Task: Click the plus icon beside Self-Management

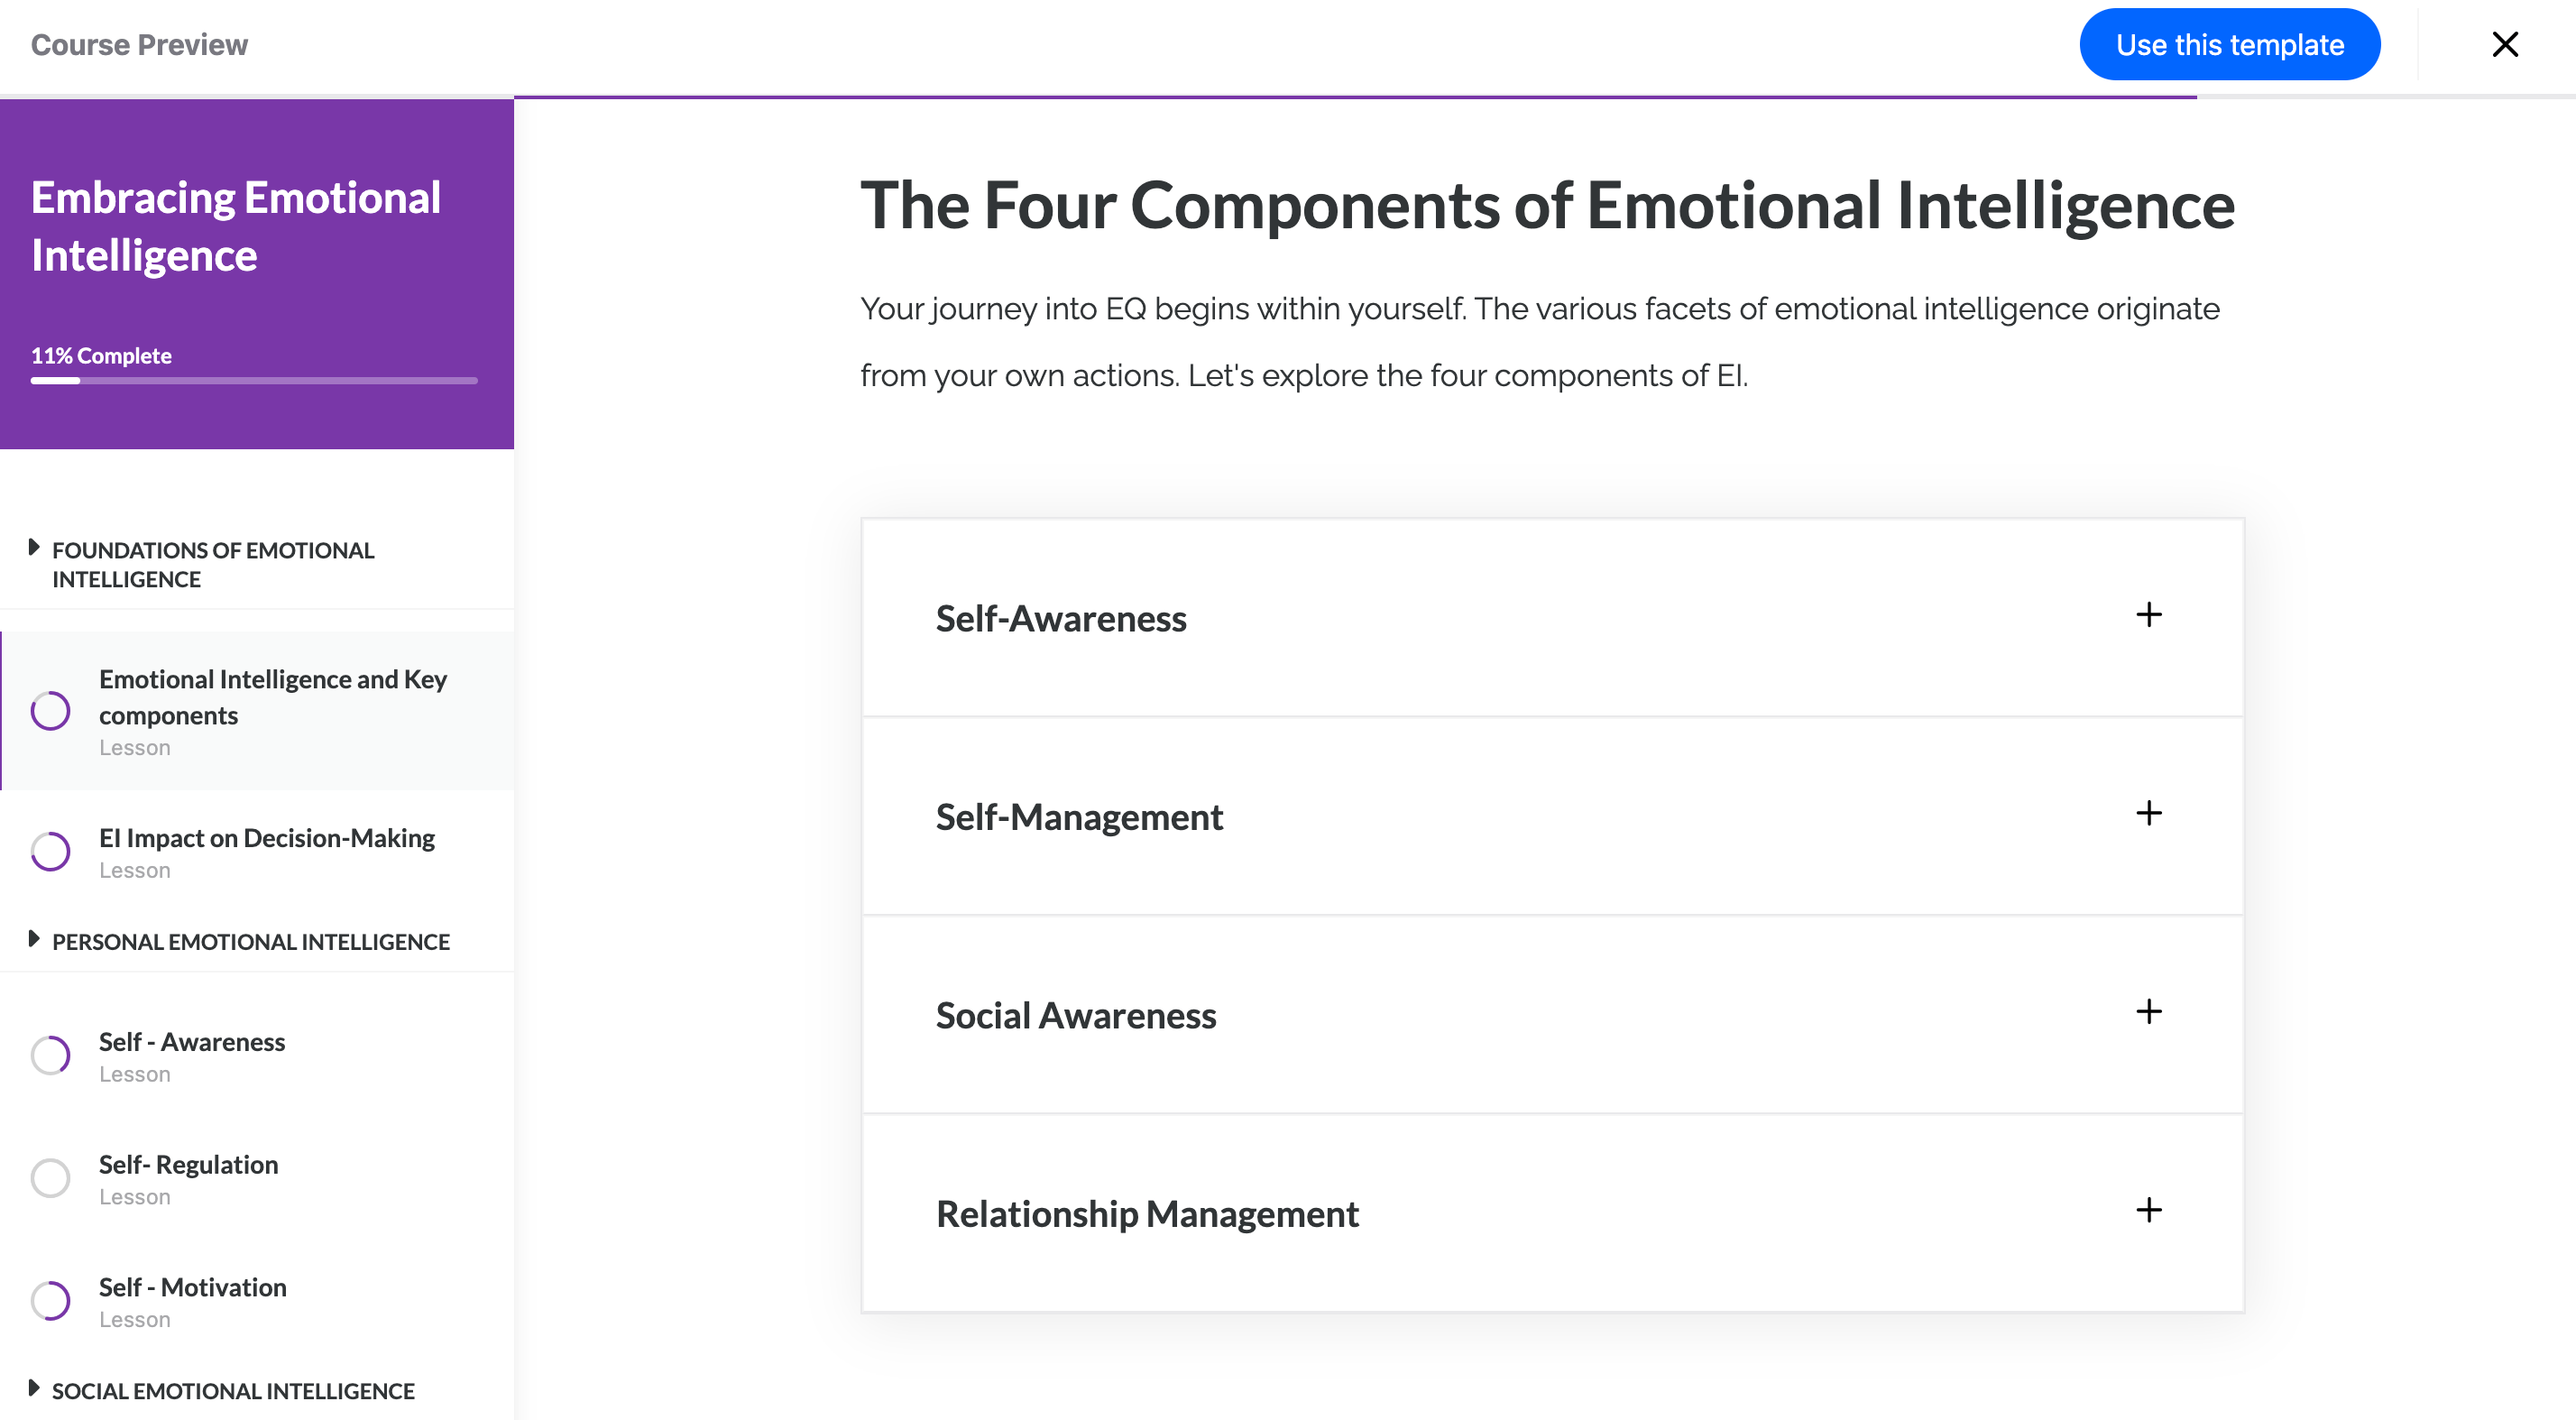Action: [2148, 813]
